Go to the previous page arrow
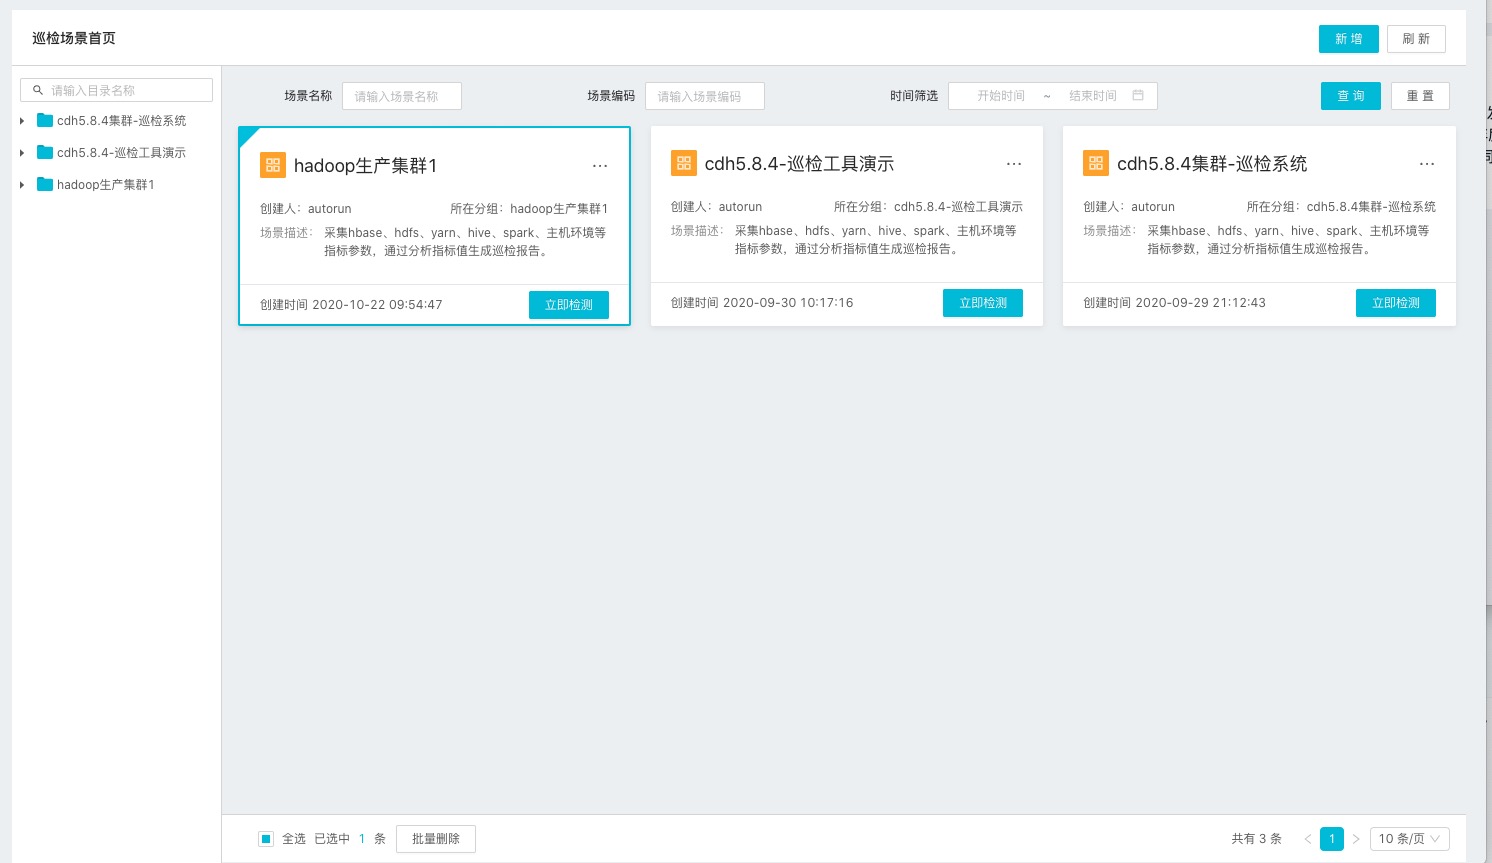The image size is (1492, 863). (1308, 839)
